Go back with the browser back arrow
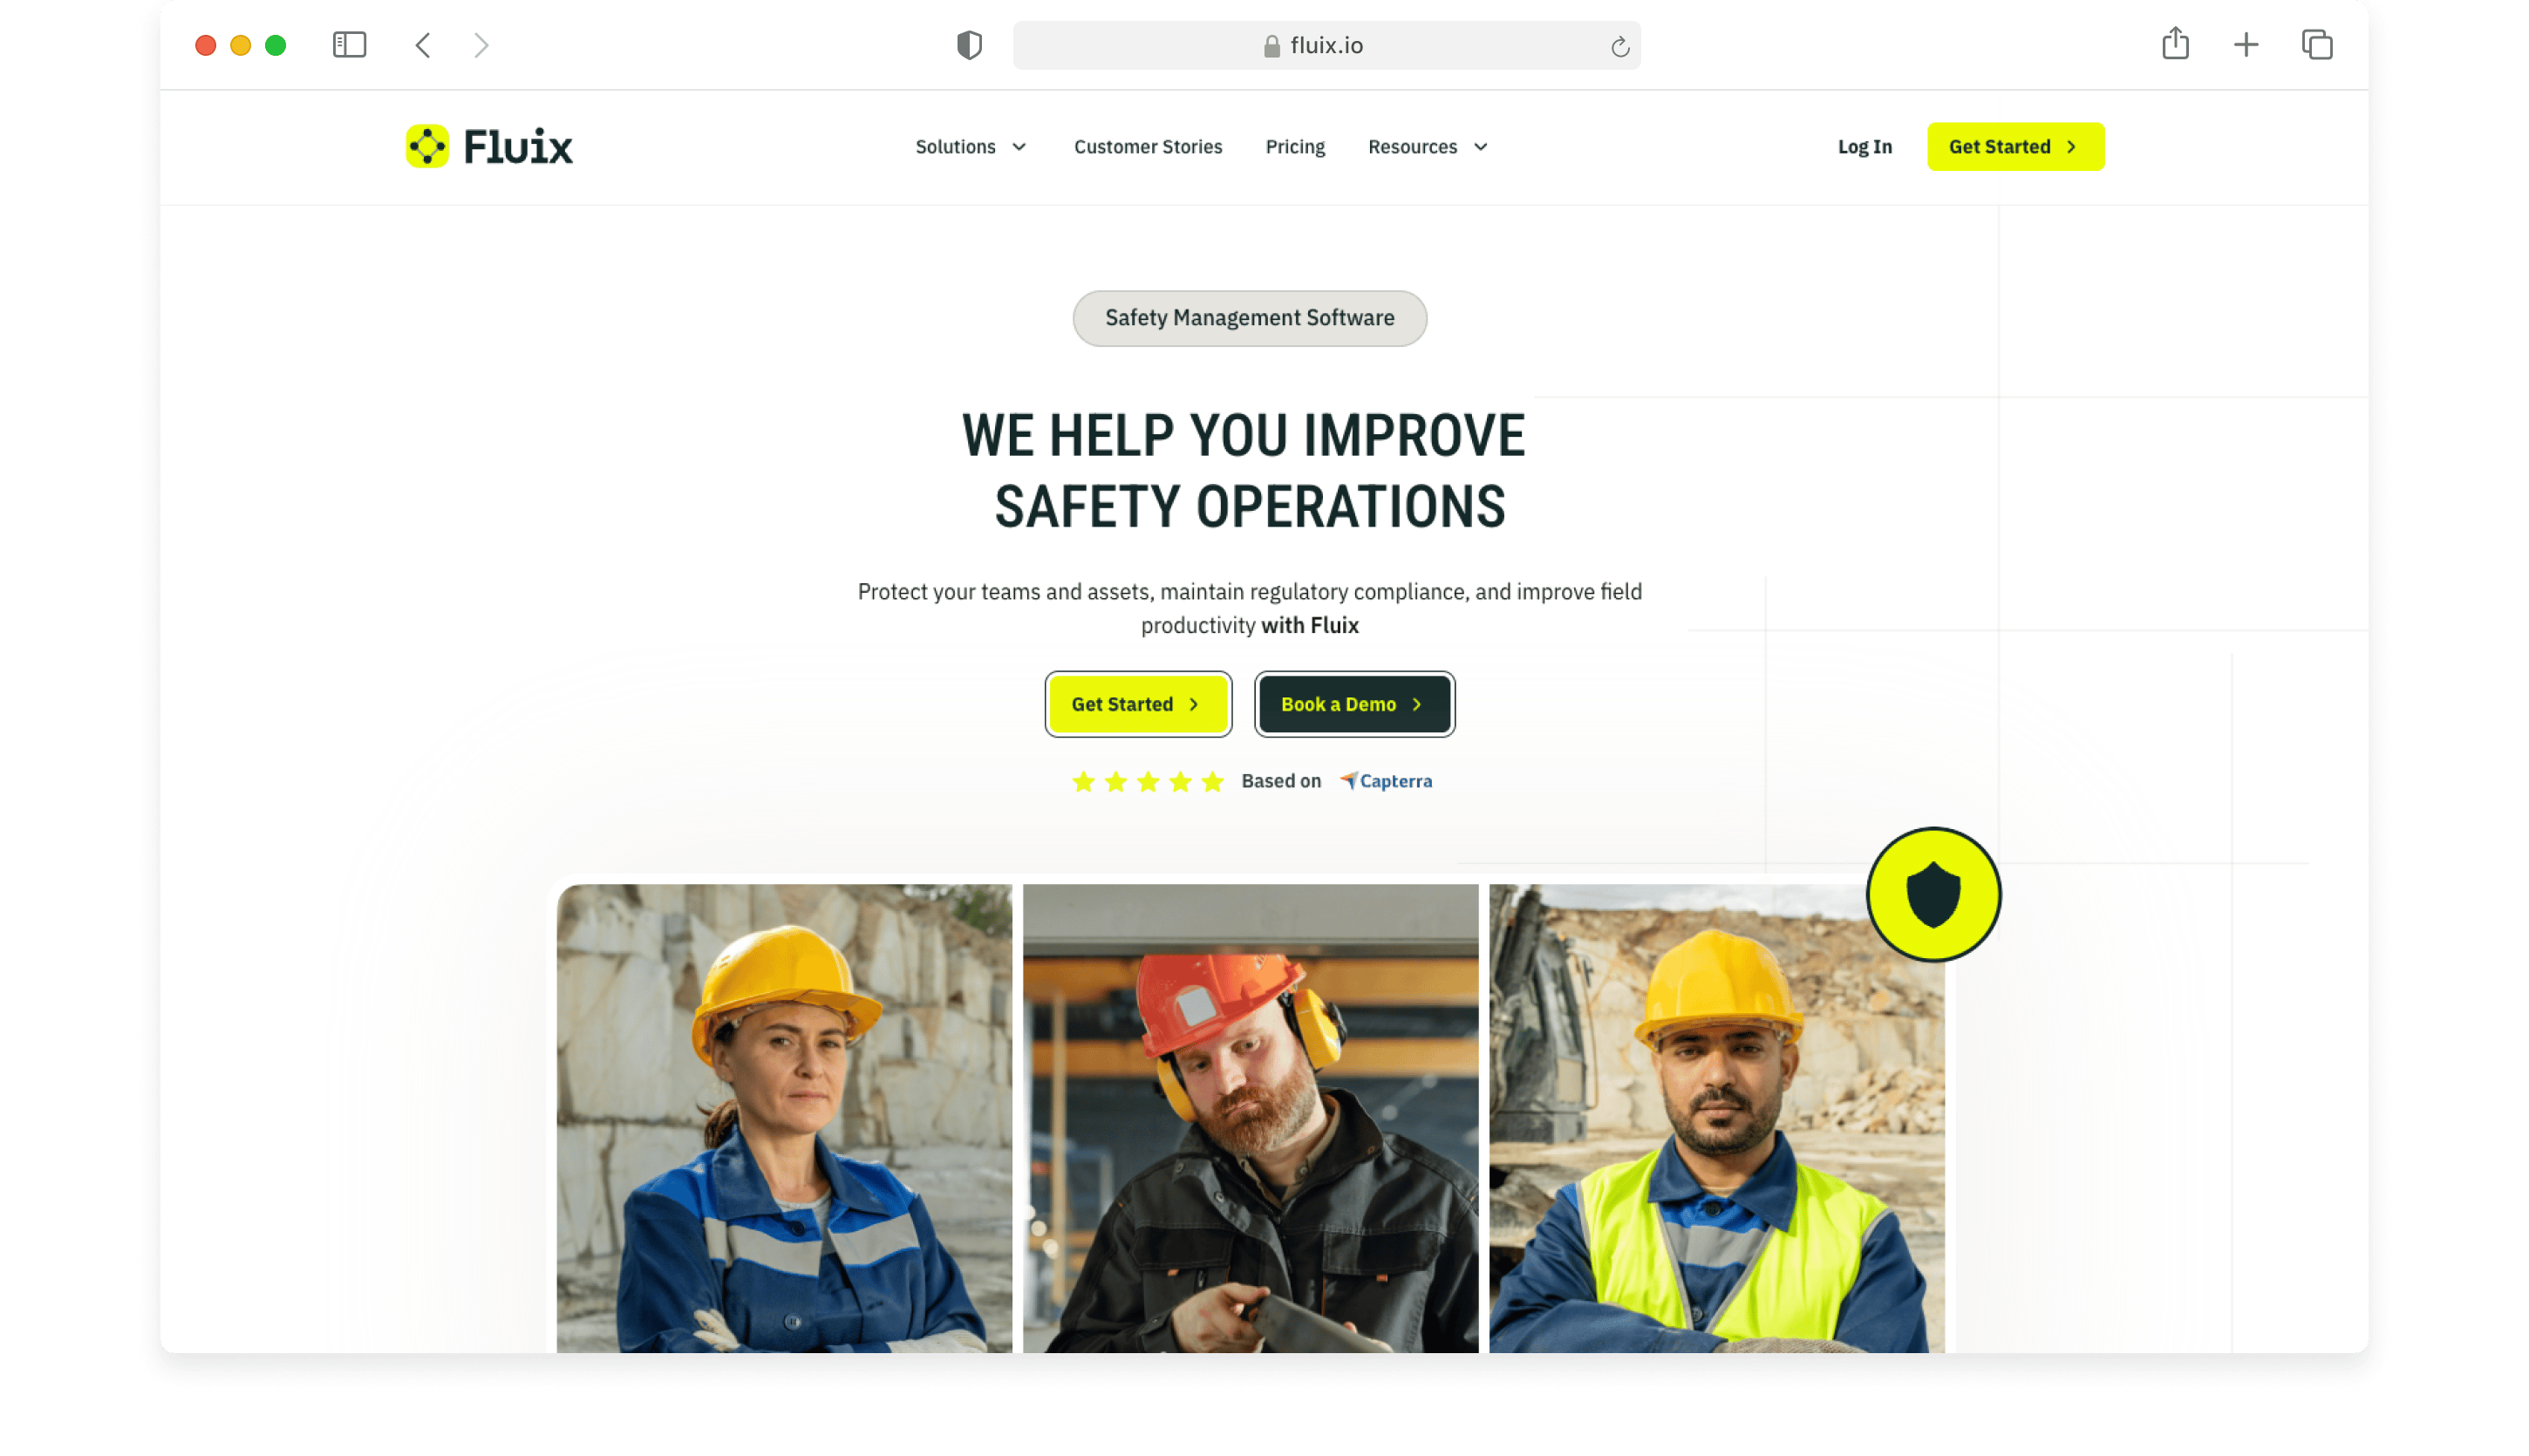The image size is (2529, 1456). coord(423,45)
